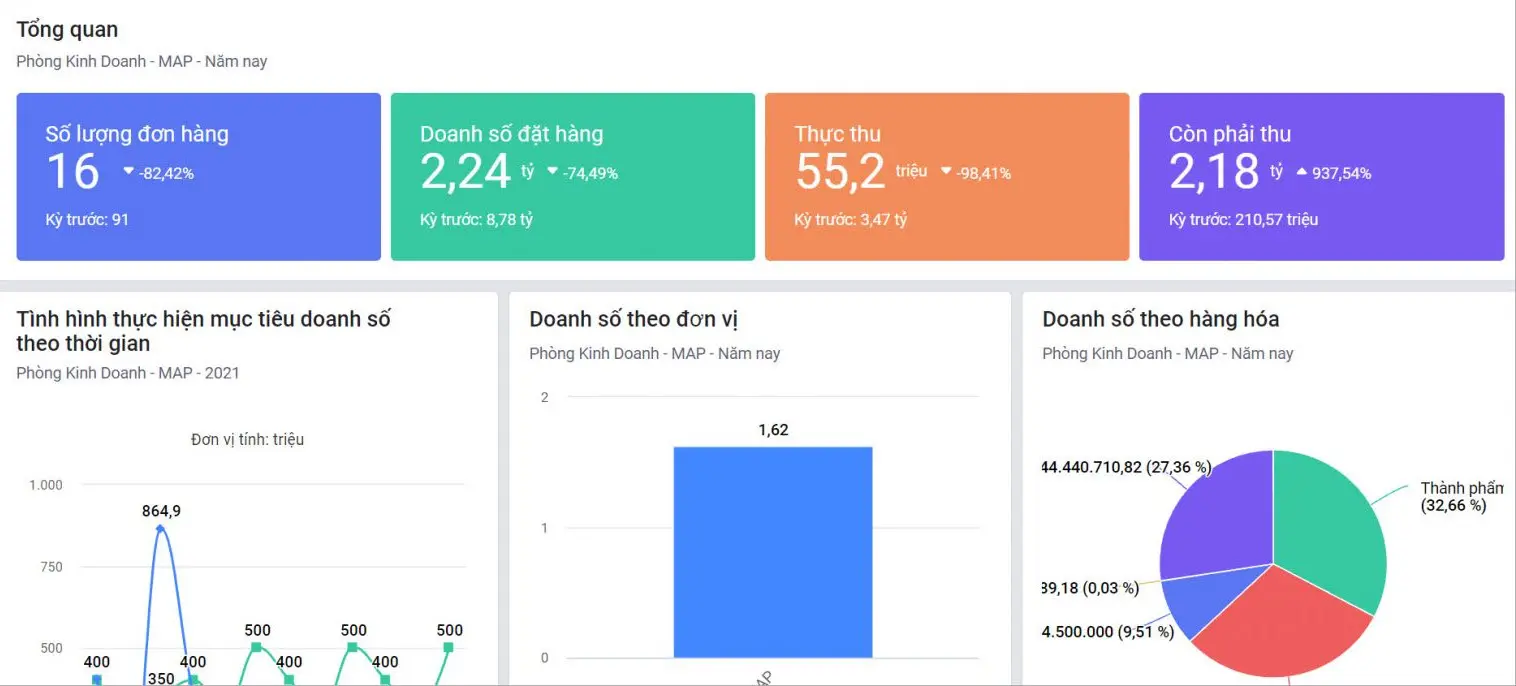
Task: Click the text Kỳ trước: 210,57 triệu
Action: (1243, 219)
